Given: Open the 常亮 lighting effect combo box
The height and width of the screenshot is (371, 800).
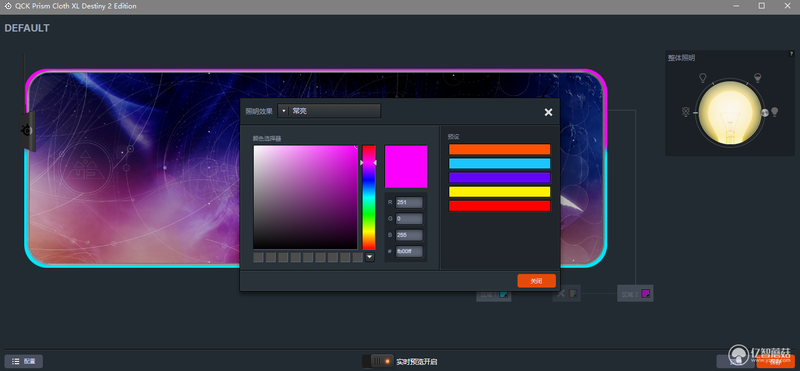Looking at the screenshot, I should 329,111.
